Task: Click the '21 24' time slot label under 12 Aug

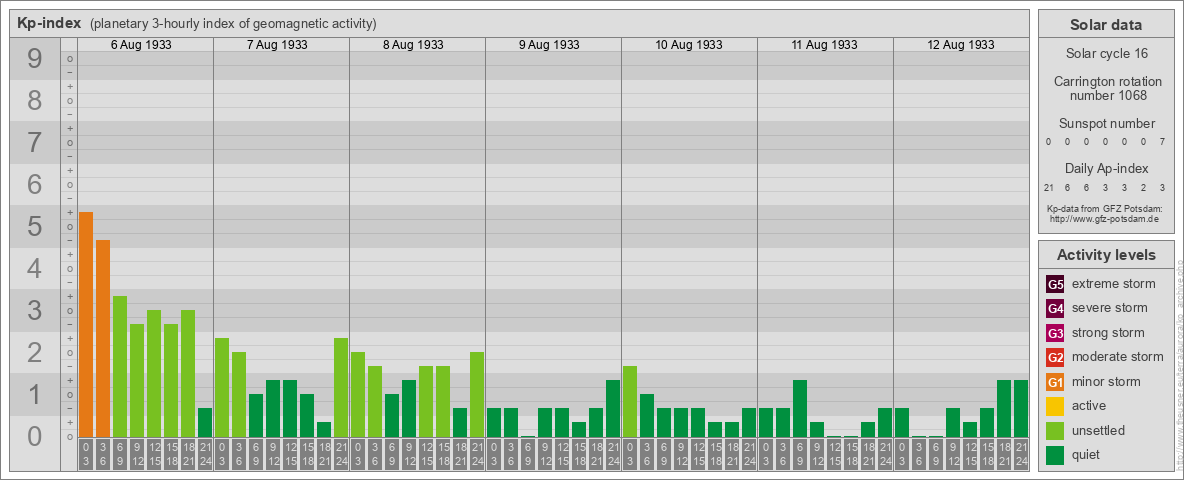Action: [x=1020, y=455]
